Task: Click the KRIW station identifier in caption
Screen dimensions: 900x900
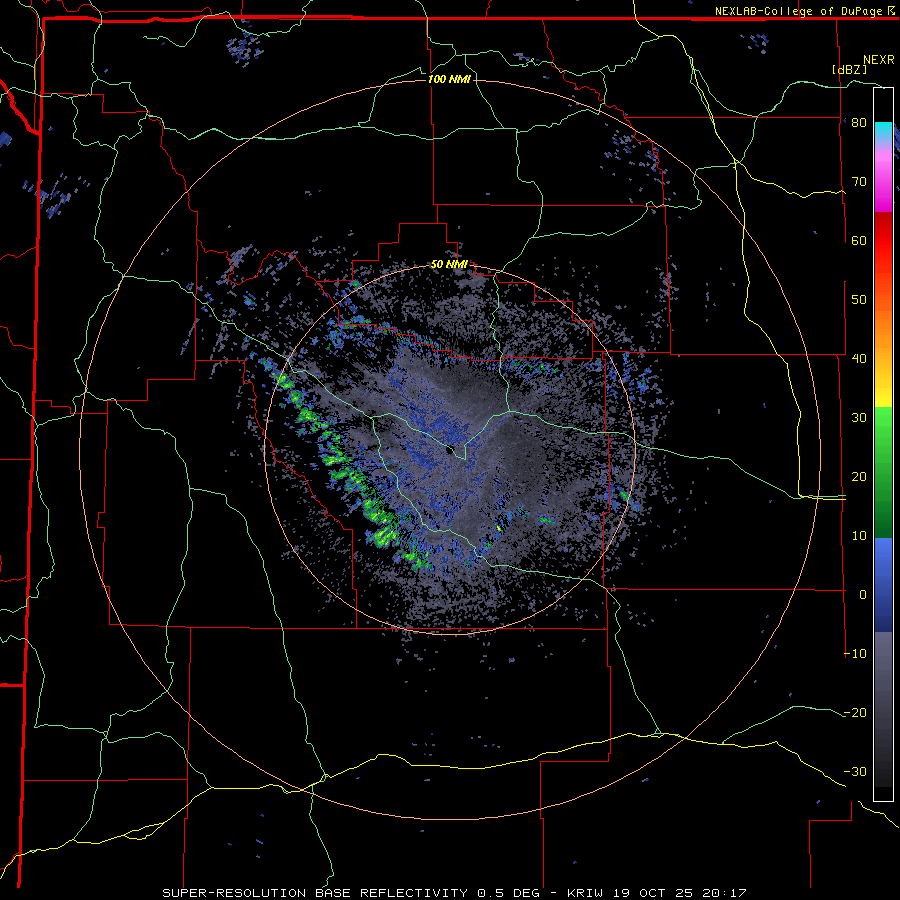Action: click(584, 893)
